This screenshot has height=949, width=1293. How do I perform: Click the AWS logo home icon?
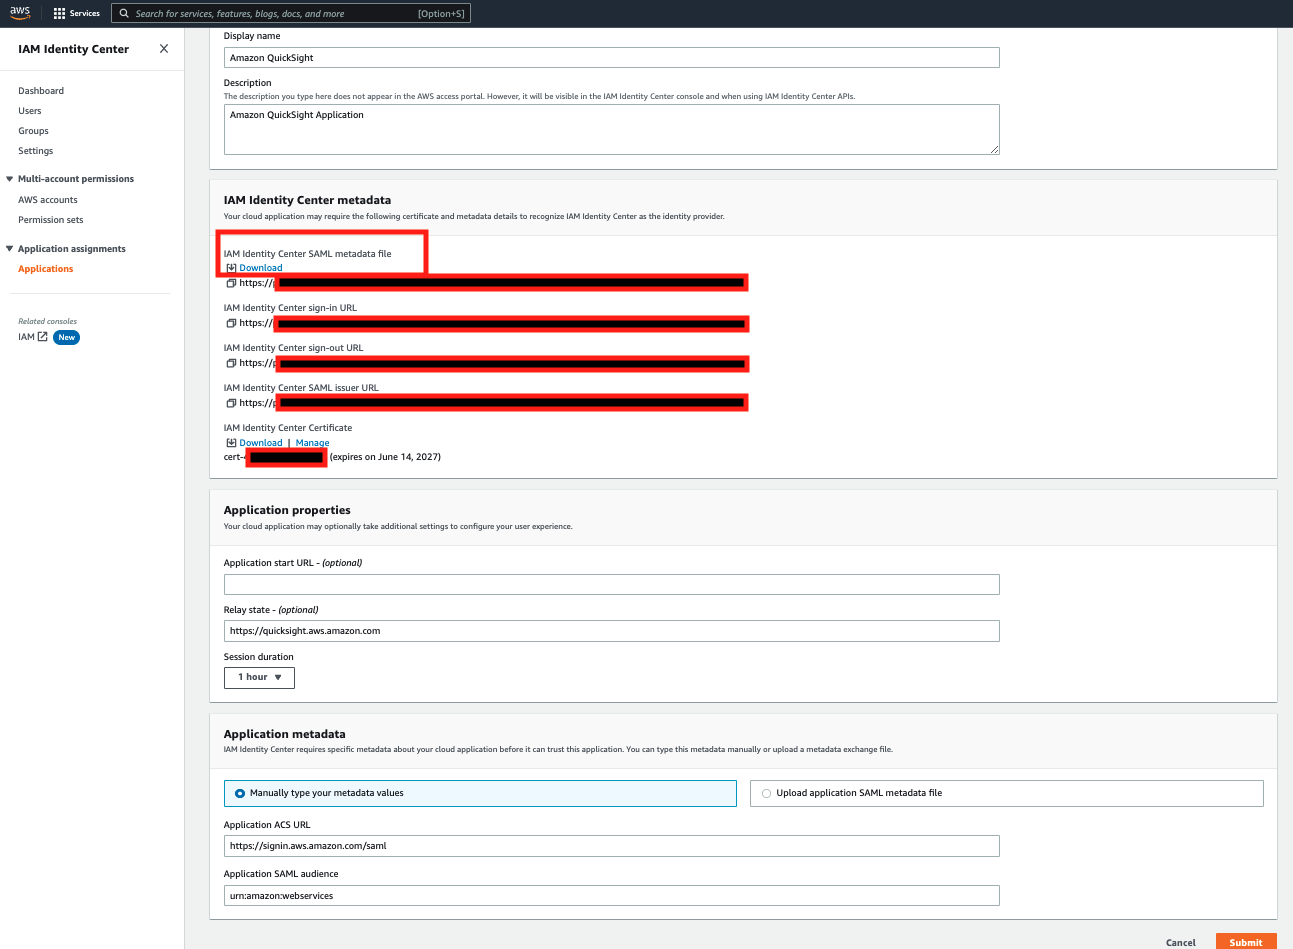(20, 13)
